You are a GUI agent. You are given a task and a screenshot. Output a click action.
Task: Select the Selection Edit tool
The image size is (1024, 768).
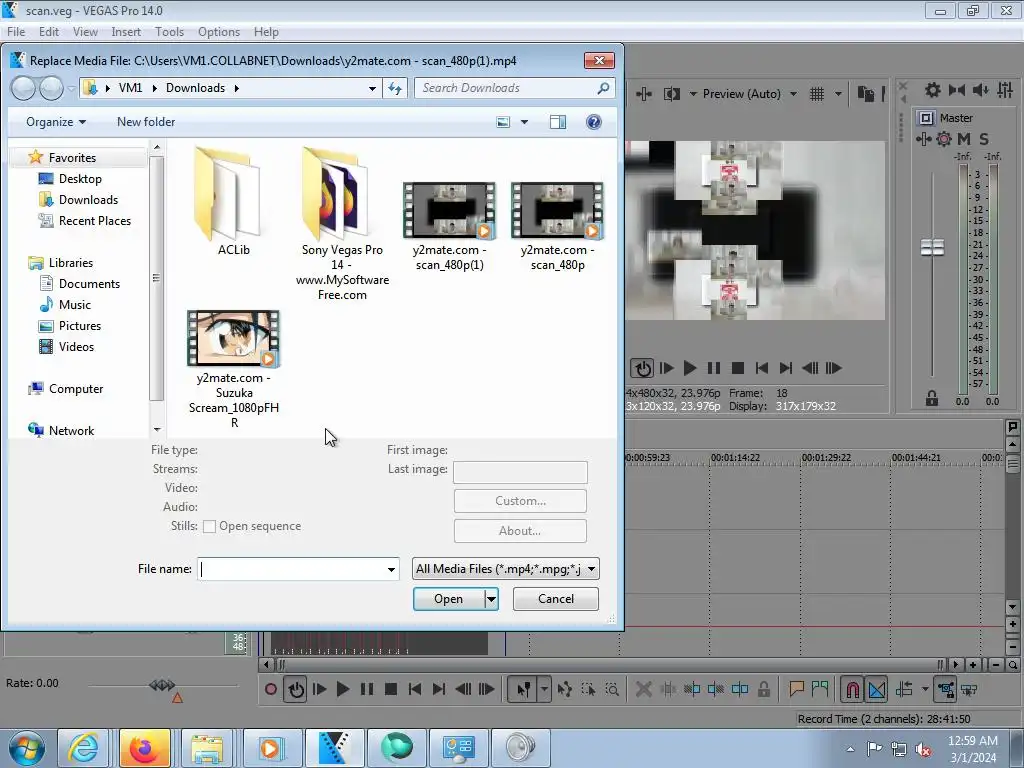[588, 689]
